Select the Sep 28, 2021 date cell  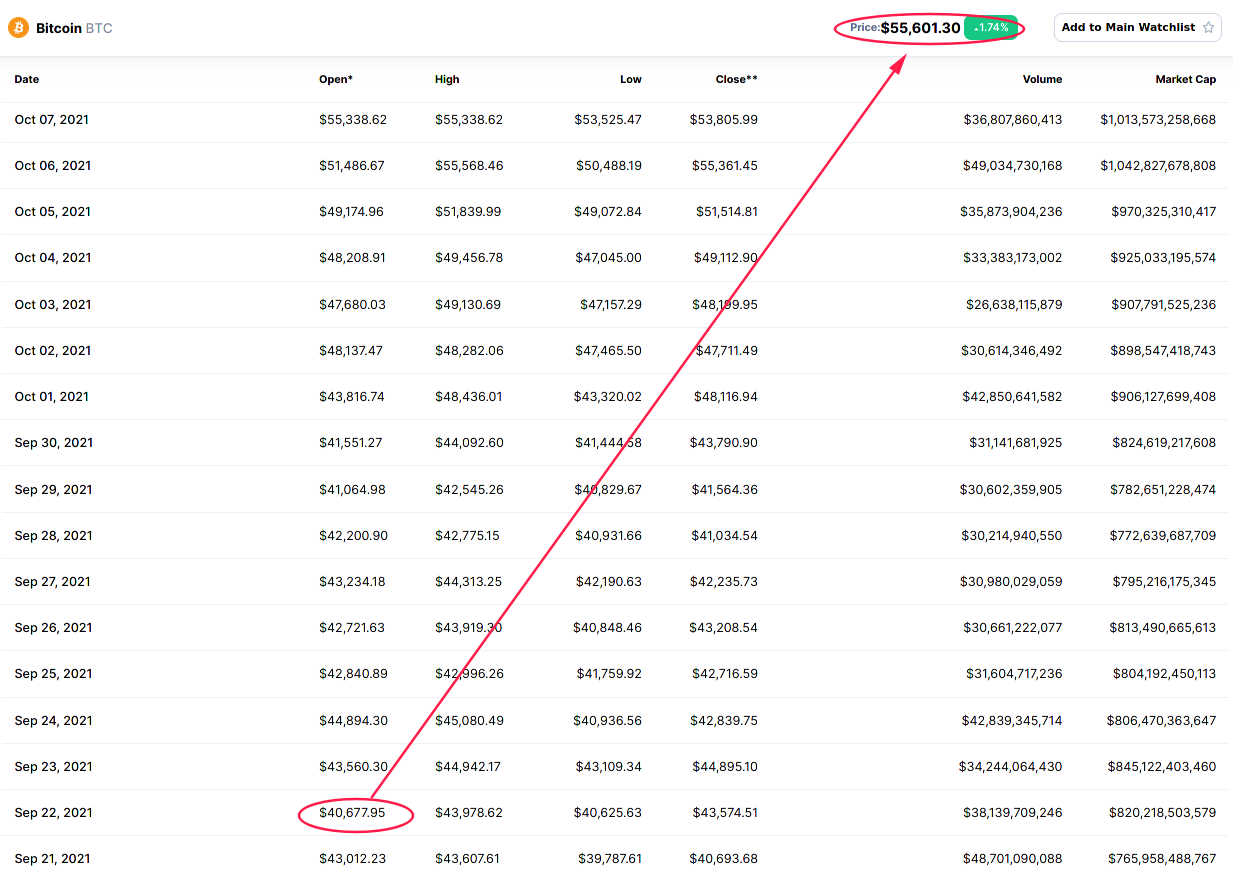pyautogui.click(x=54, y=535)
